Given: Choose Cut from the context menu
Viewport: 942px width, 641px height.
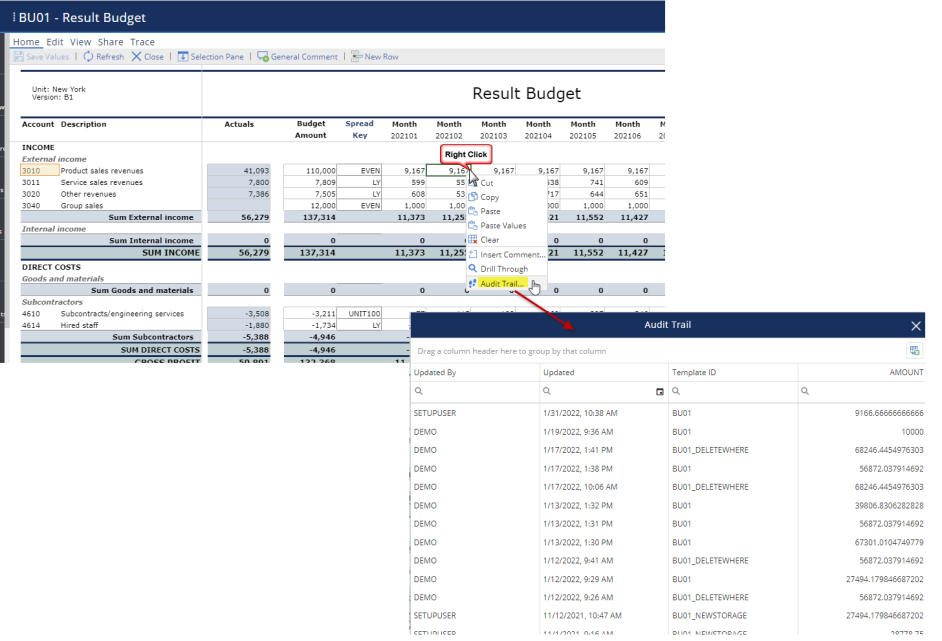Looking at the screenshot, I should coord(490,182).
